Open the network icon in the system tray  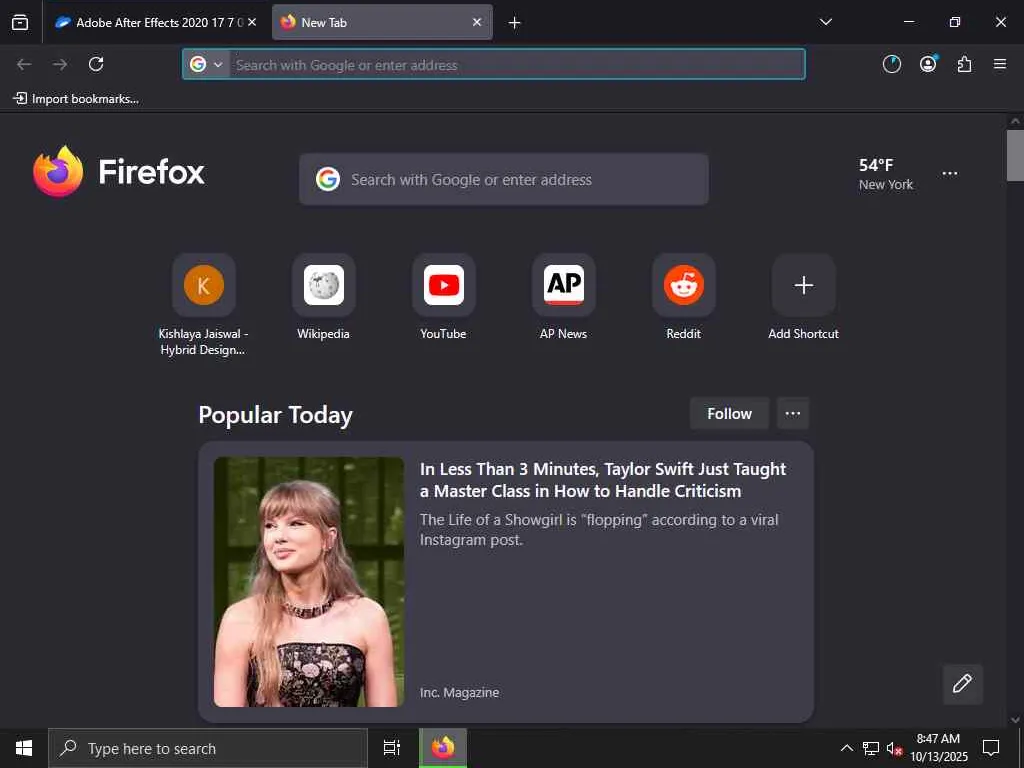pos(871,748)
